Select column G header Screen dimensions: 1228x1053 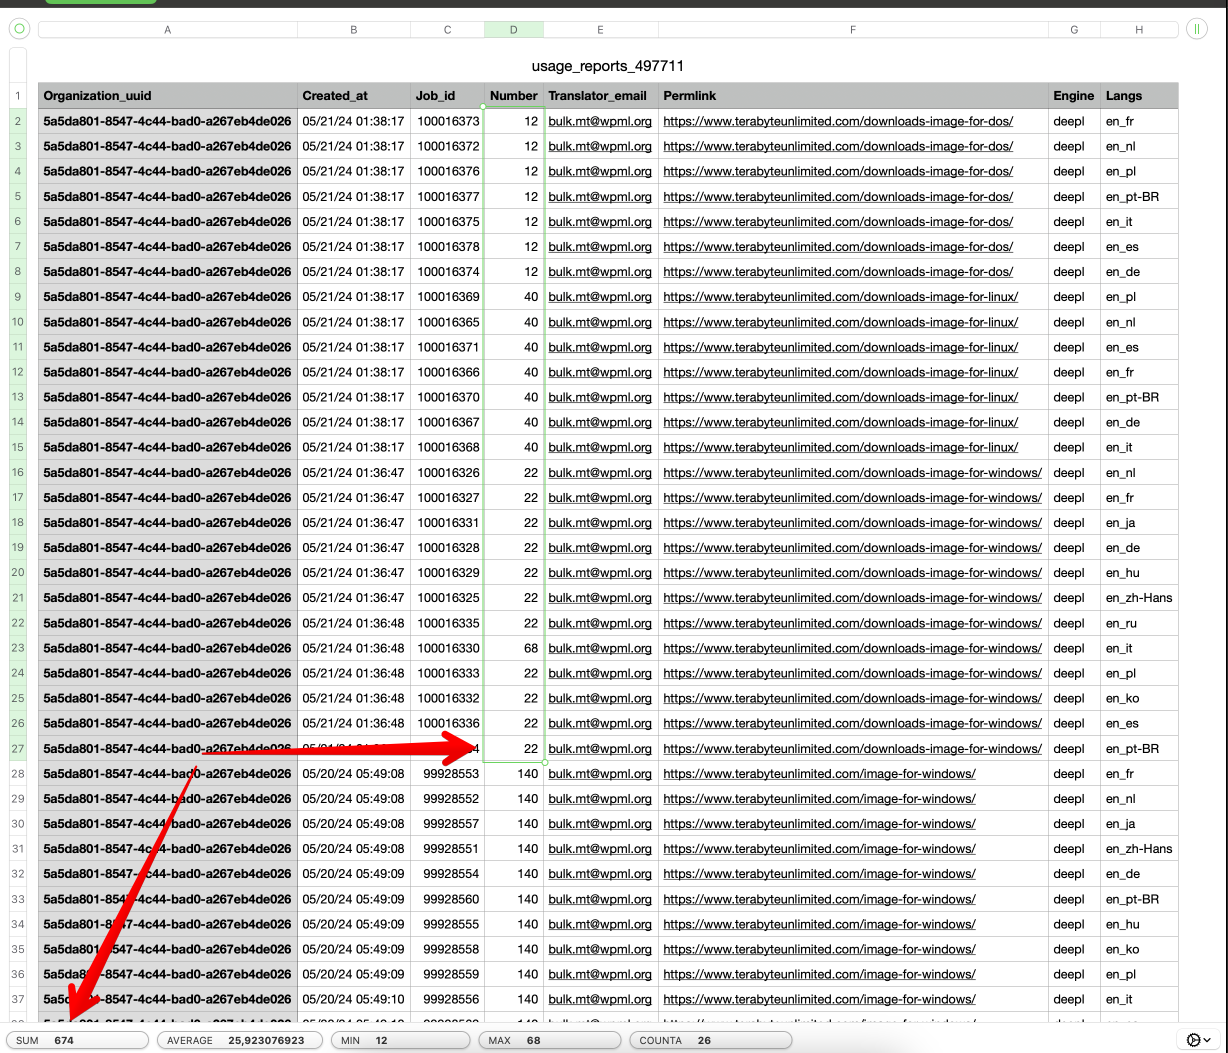[x=1074, y=30]
